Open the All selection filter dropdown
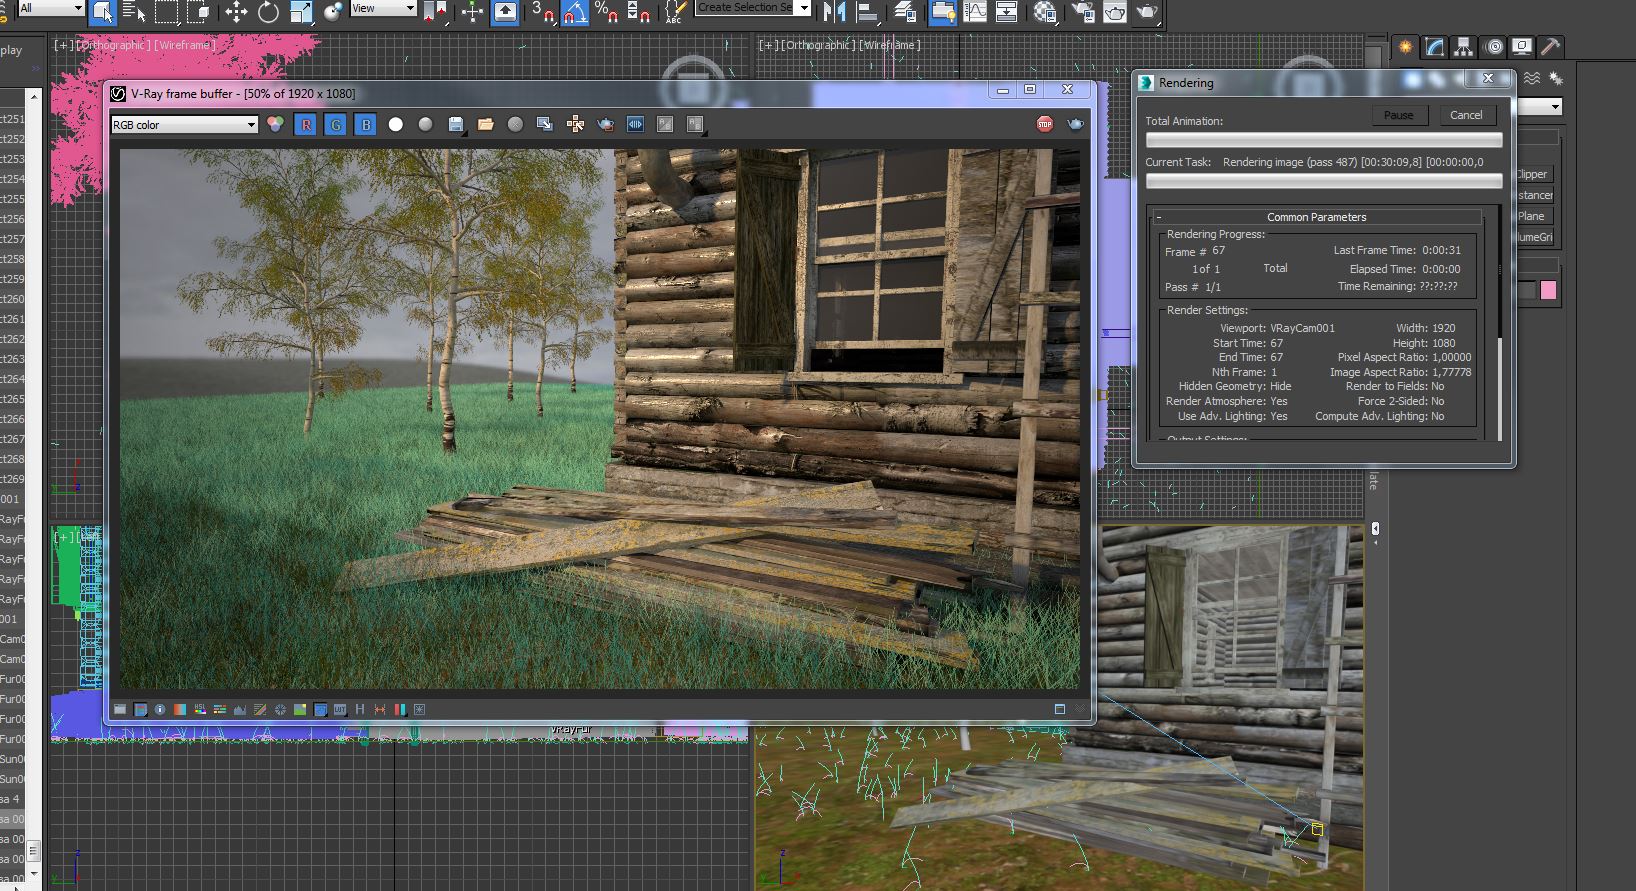The image size is (1636, 891). [x=50, y=8]
